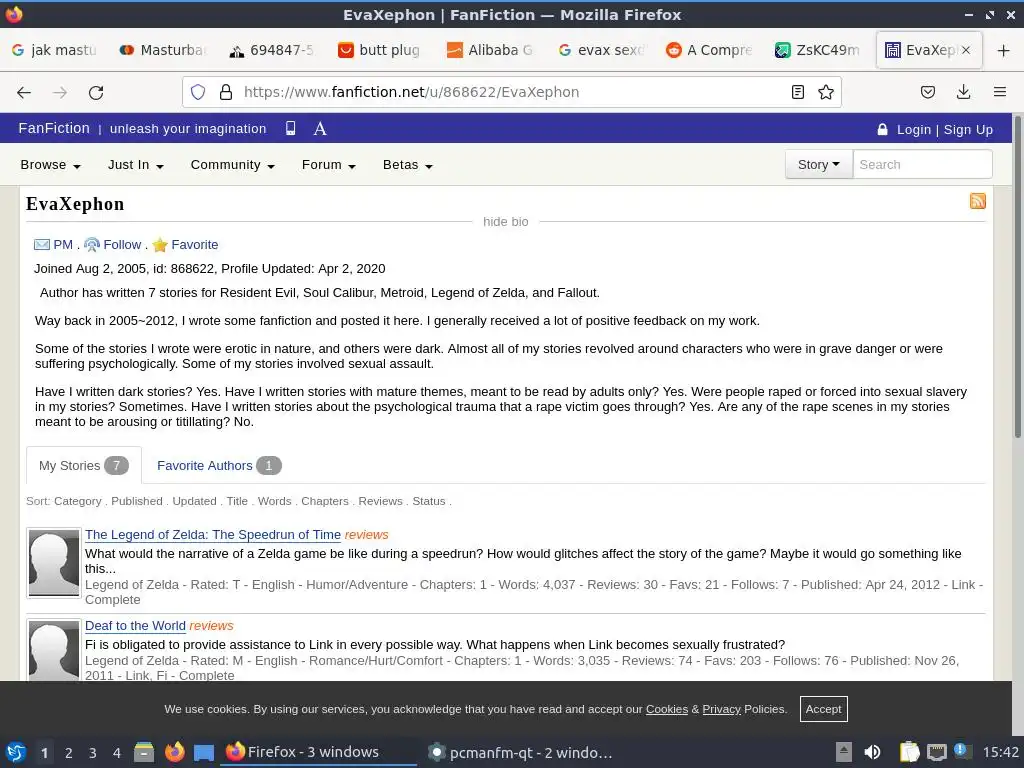
Task: Select the Favorite Authors tab
Action: click(x=219, y=466)
